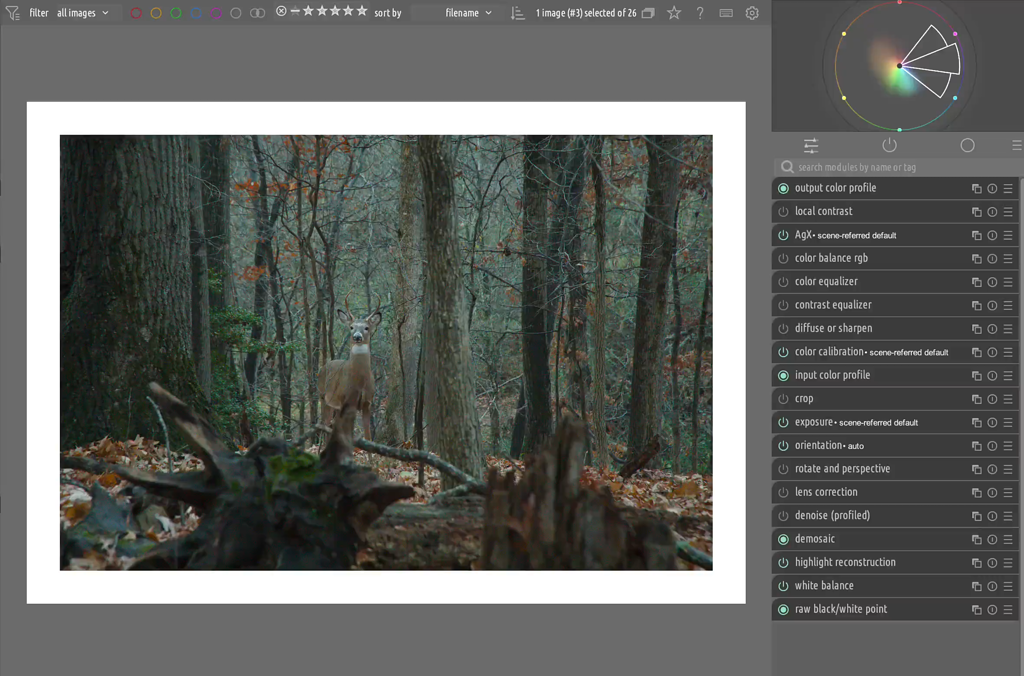Reset denoise (profiled) parameters
Screen dimensions: 1024x676
click(992, 516)
